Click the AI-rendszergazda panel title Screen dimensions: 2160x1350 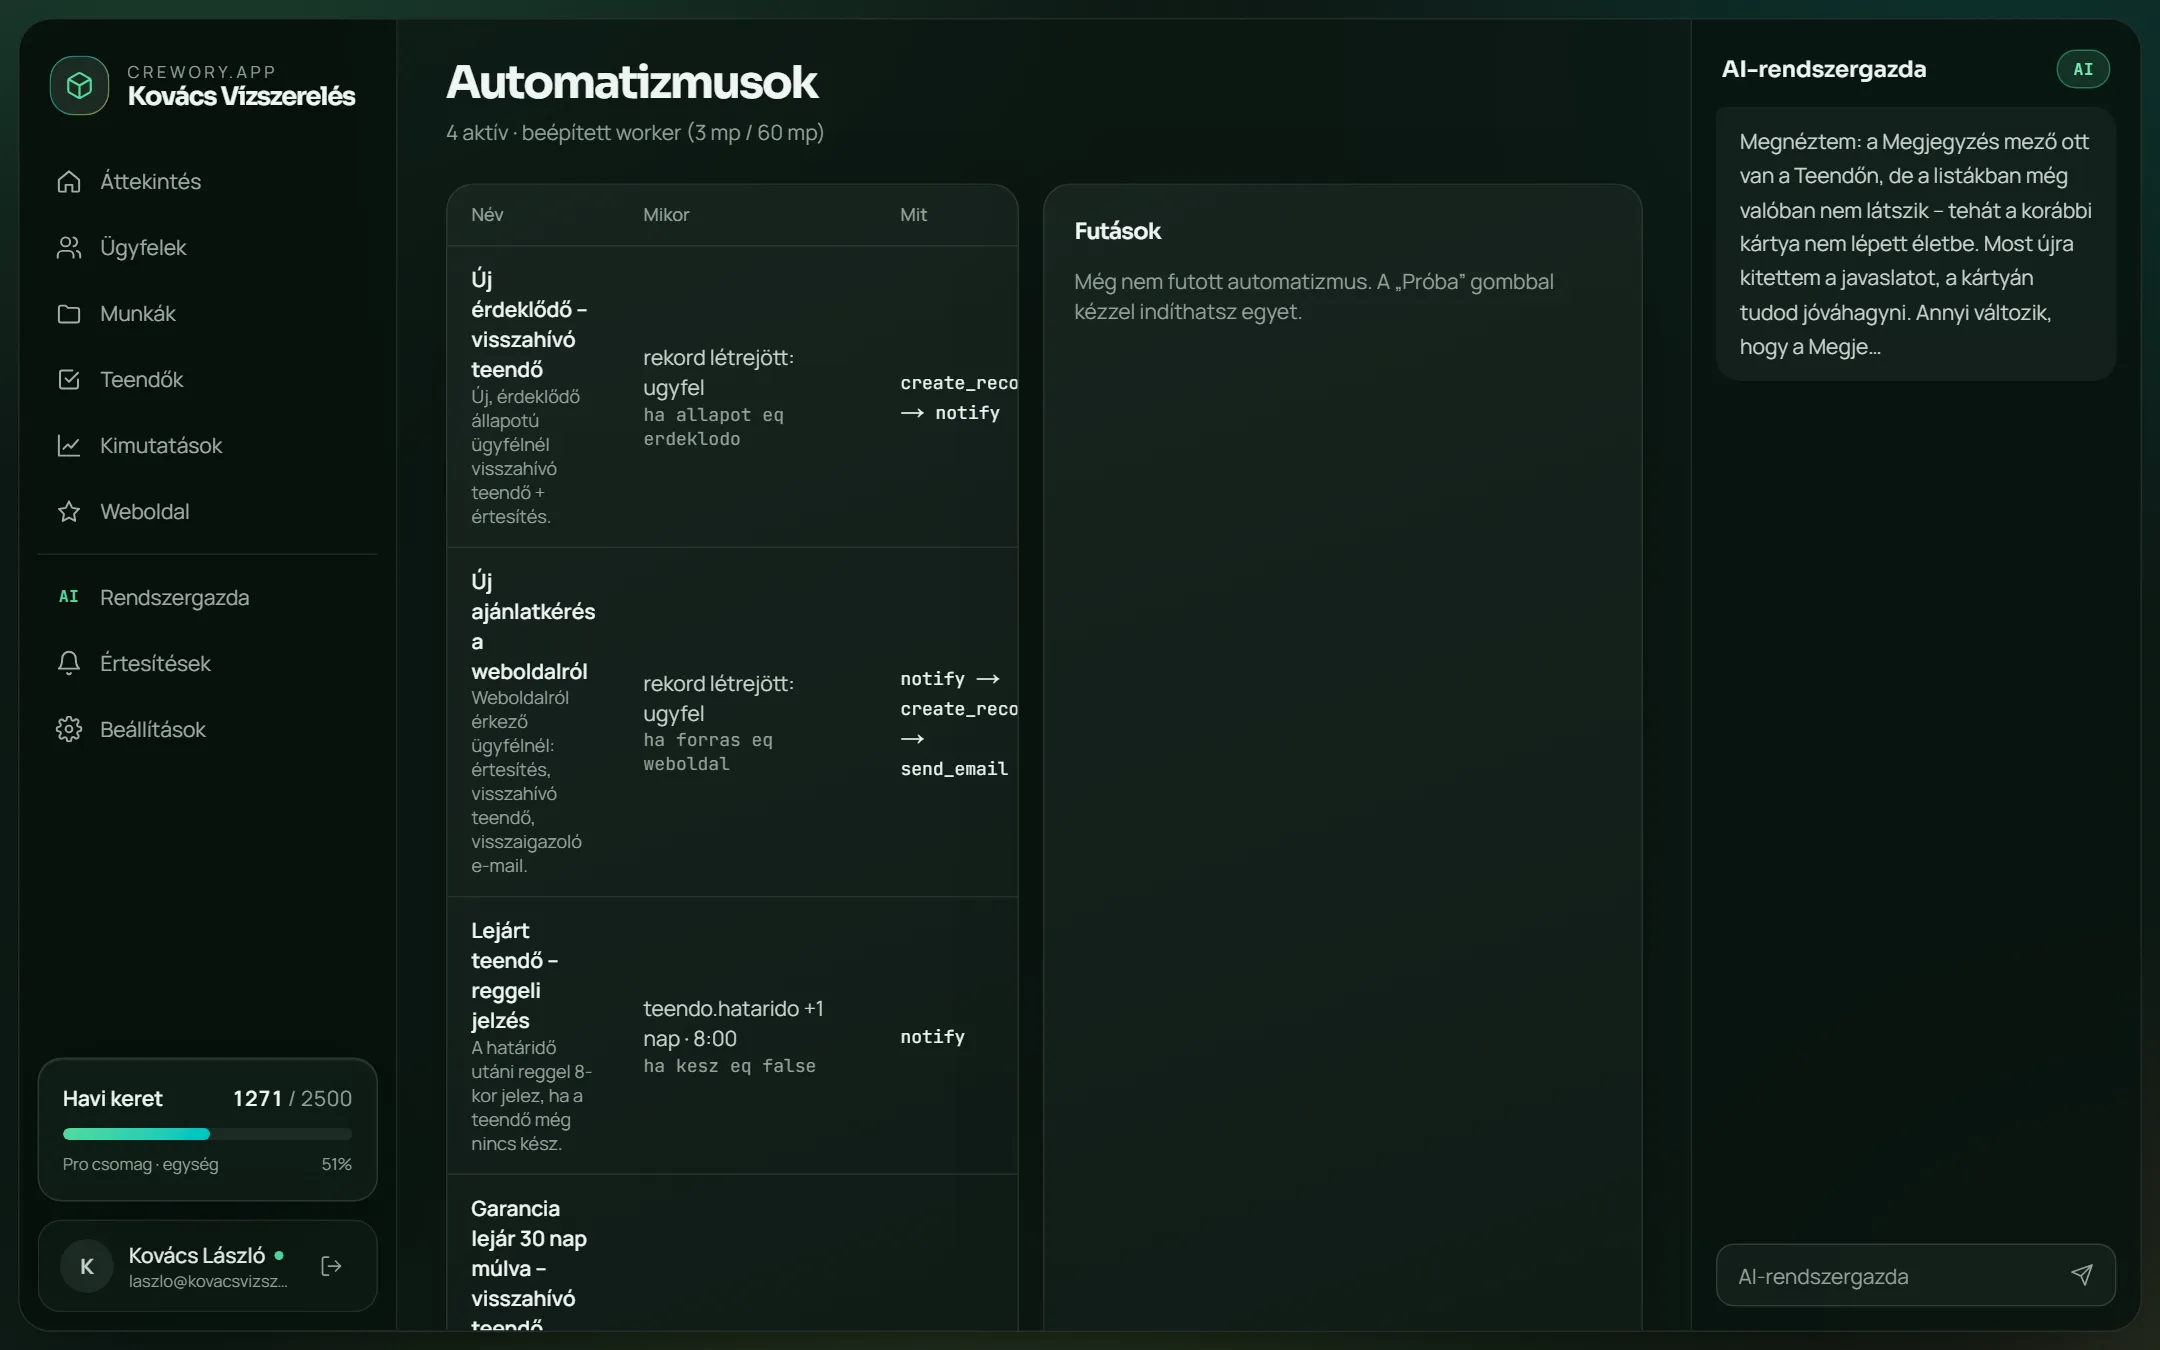1823,69
